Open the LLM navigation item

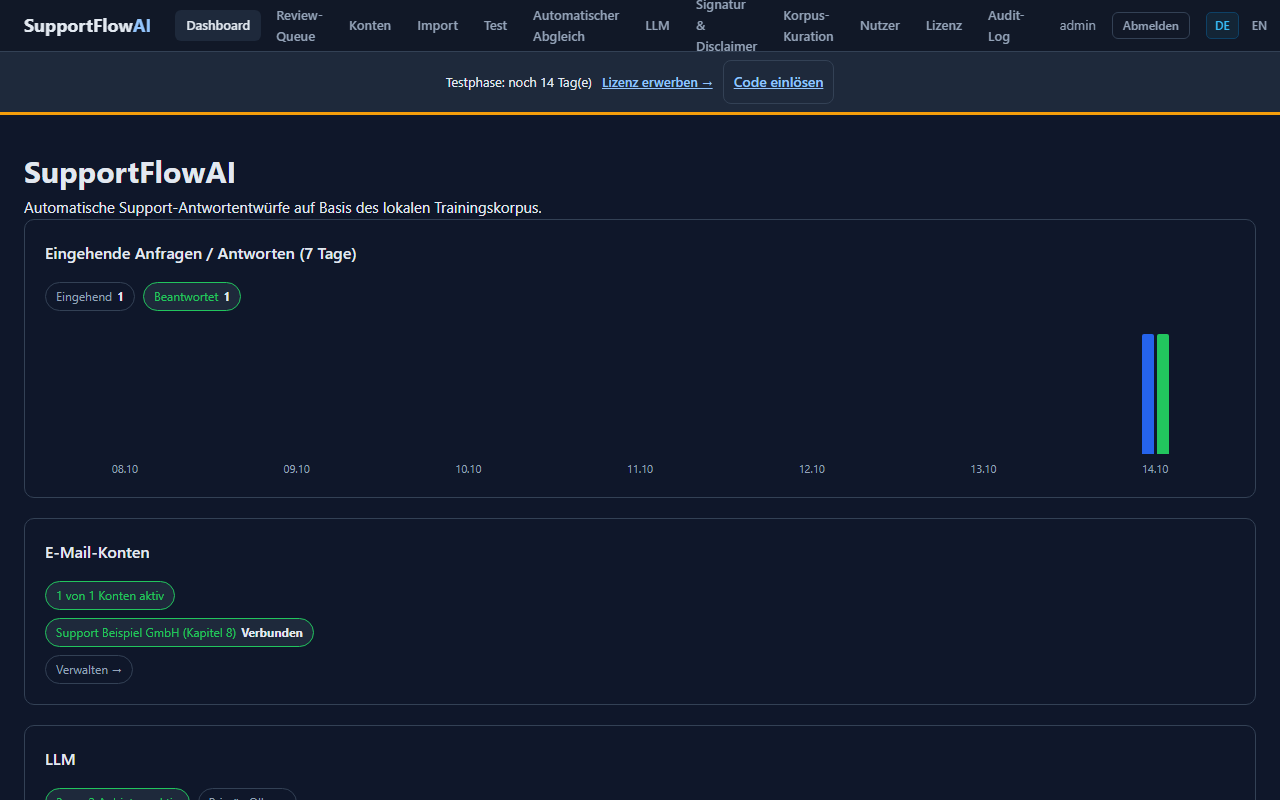coord(657,25)
